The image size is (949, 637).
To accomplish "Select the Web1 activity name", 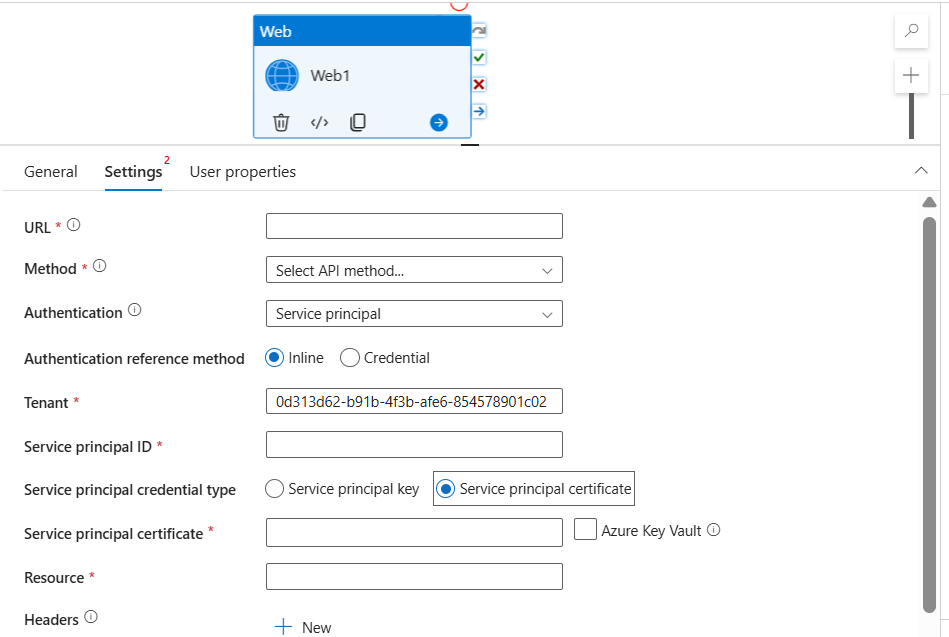I will click(x=330, y=76).
